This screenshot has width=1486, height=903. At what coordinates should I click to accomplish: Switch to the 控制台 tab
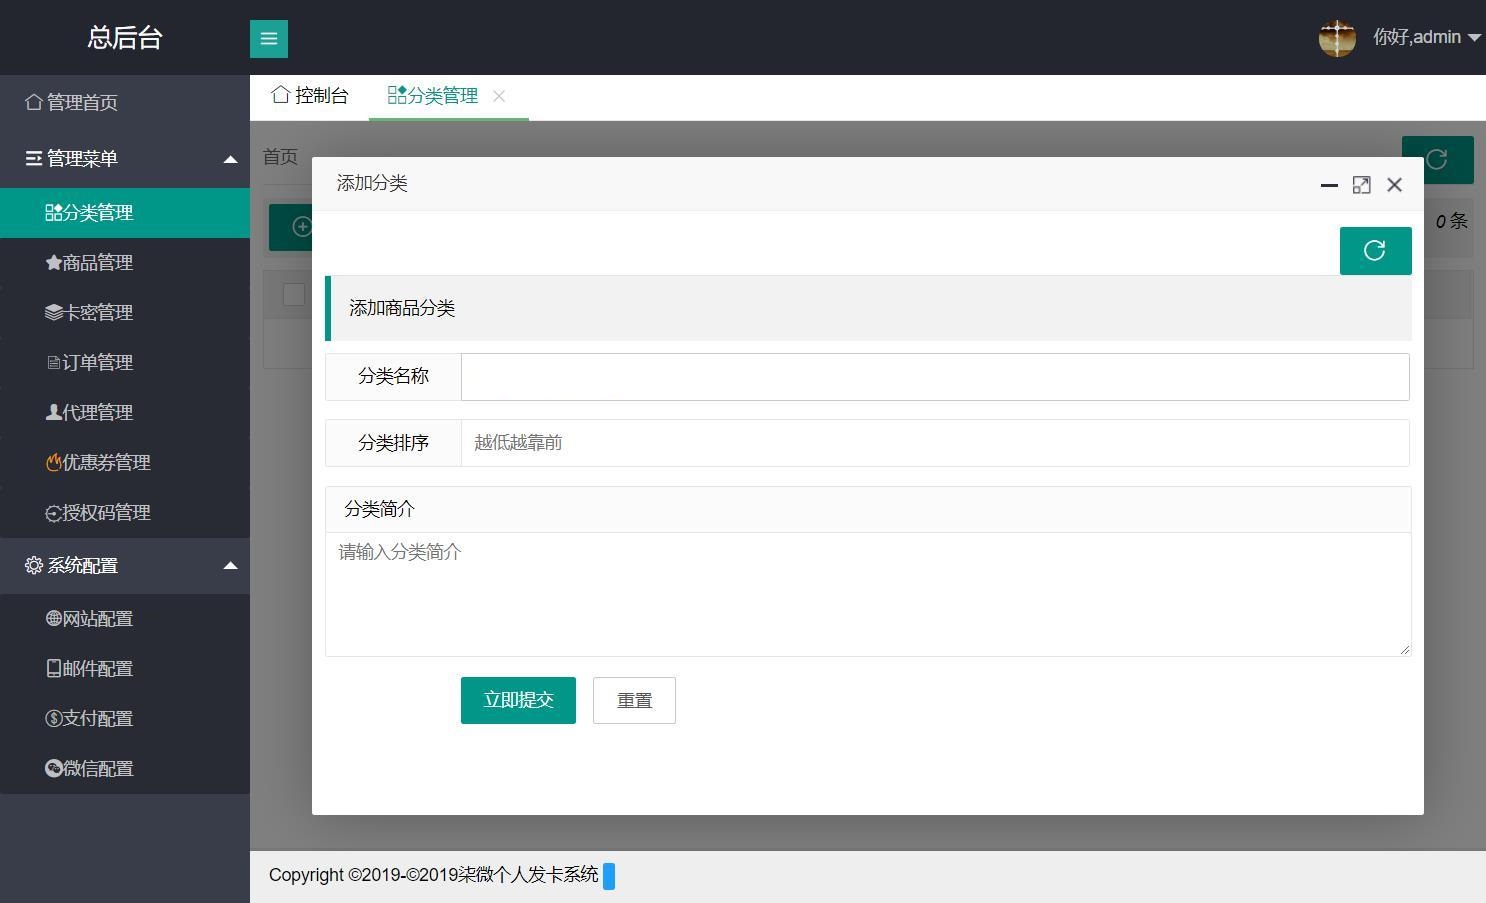(310, 96)
